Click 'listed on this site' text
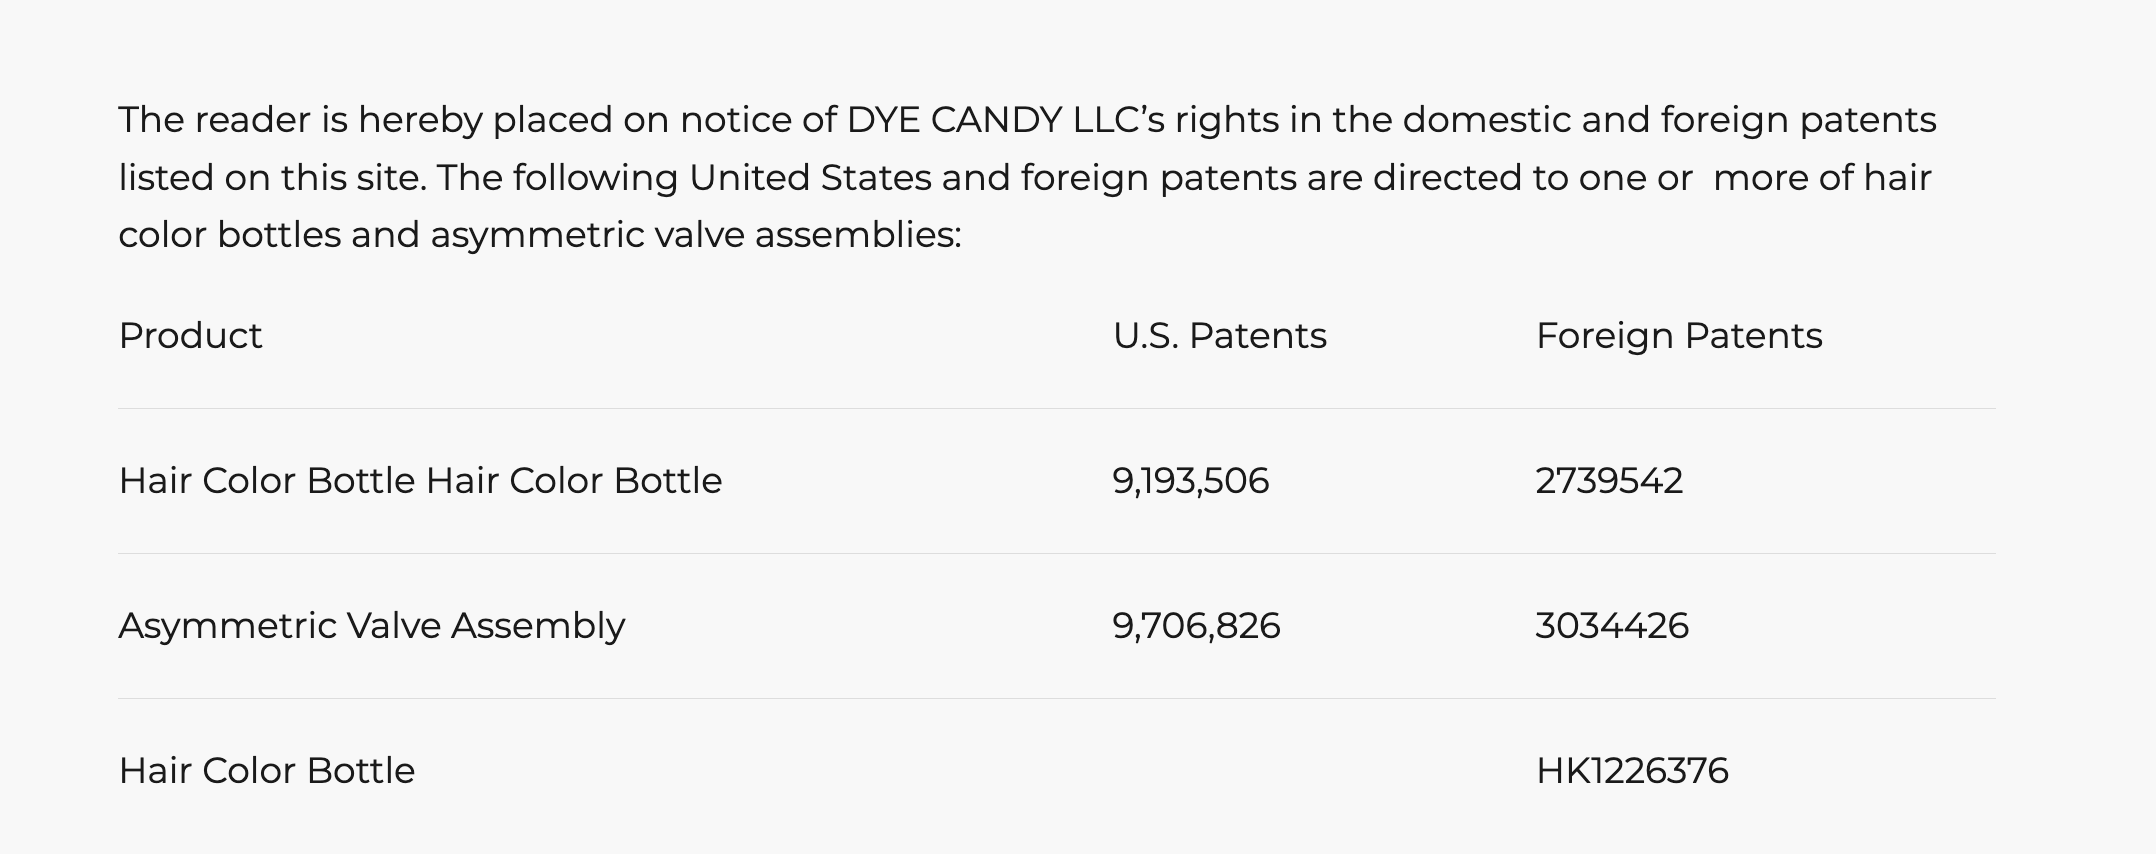 272,178
